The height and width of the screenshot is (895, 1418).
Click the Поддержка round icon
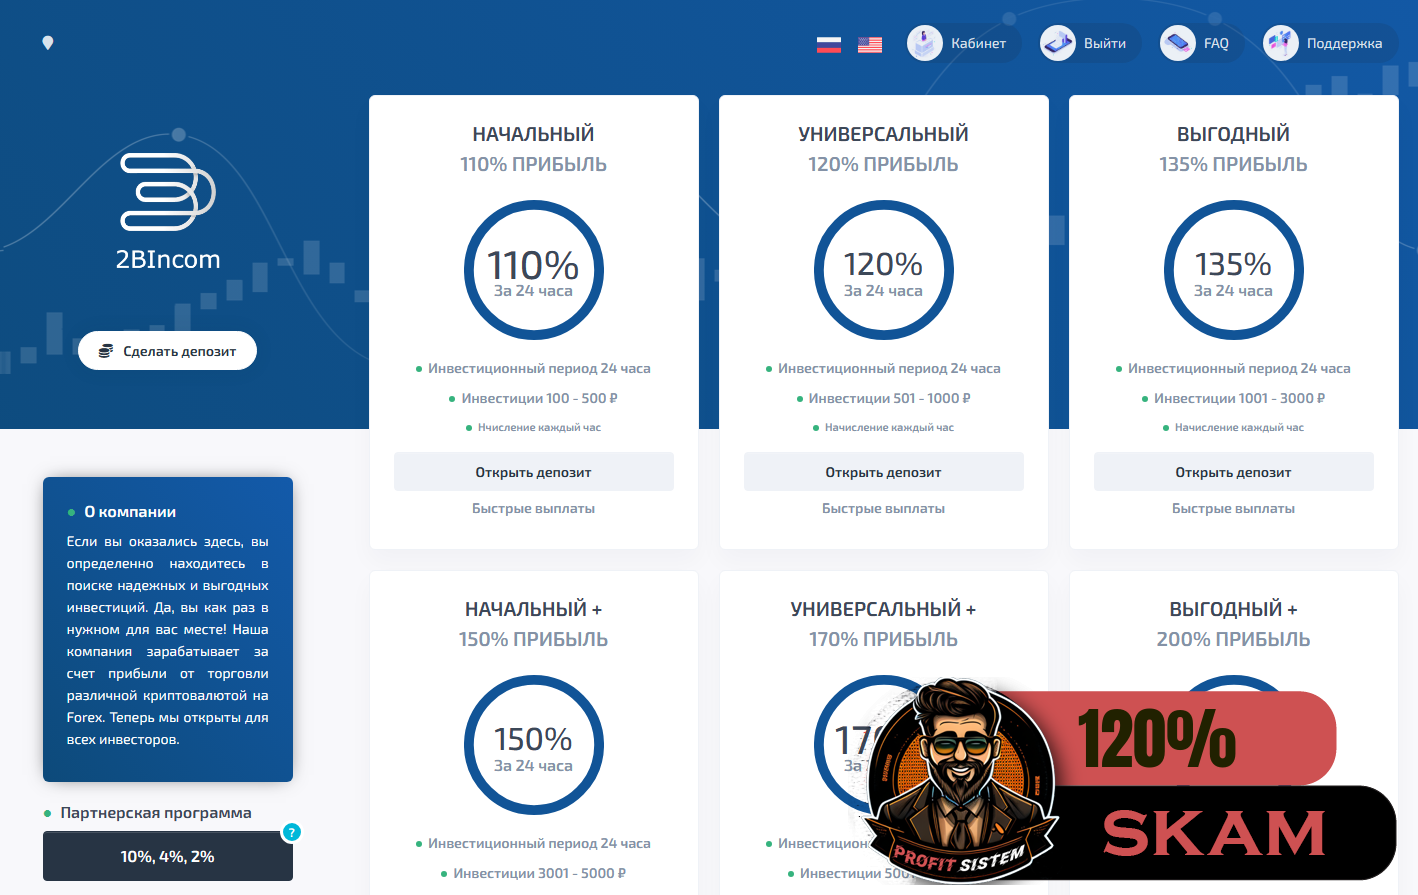click(x=1281, y=43)
